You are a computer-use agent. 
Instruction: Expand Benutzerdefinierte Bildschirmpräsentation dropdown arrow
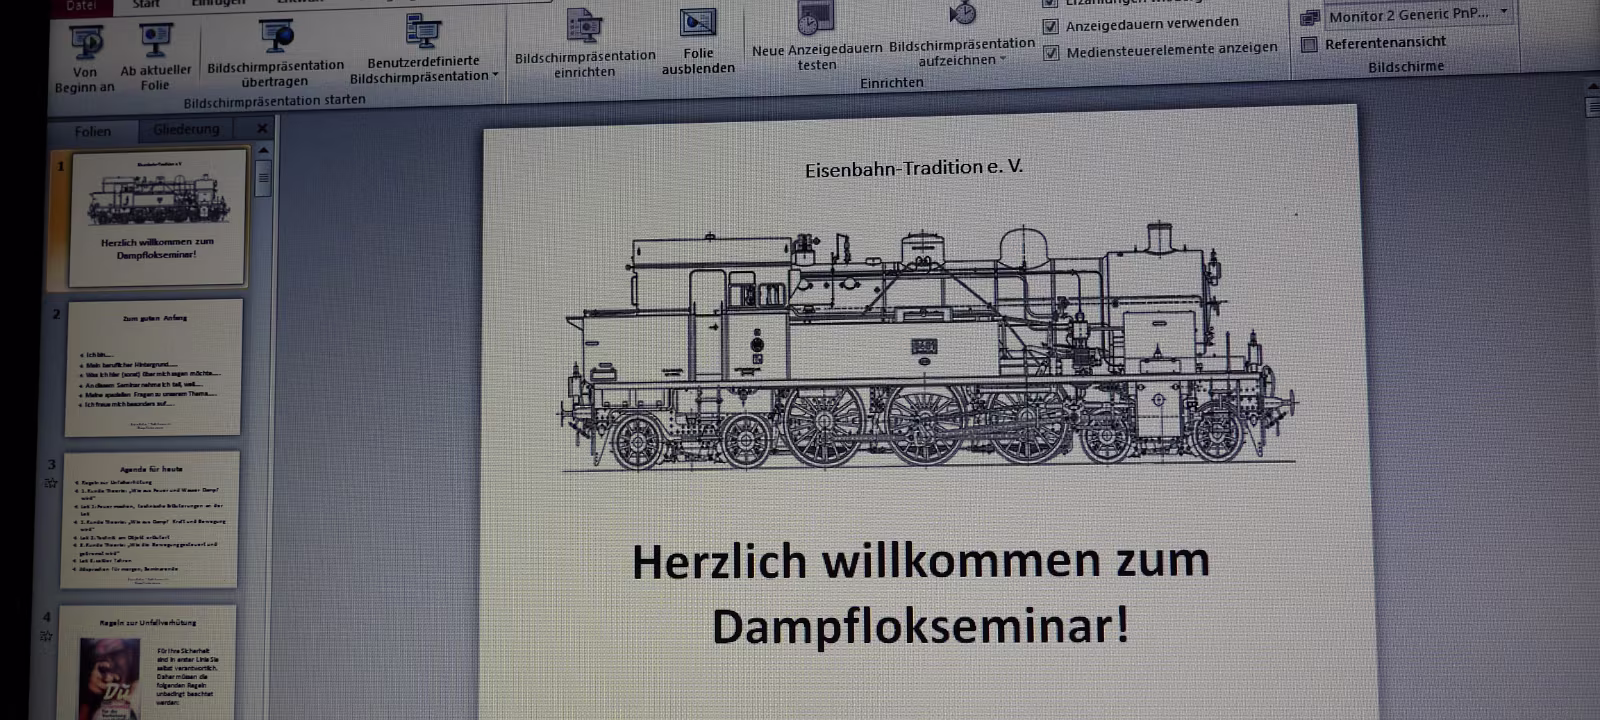495,76
